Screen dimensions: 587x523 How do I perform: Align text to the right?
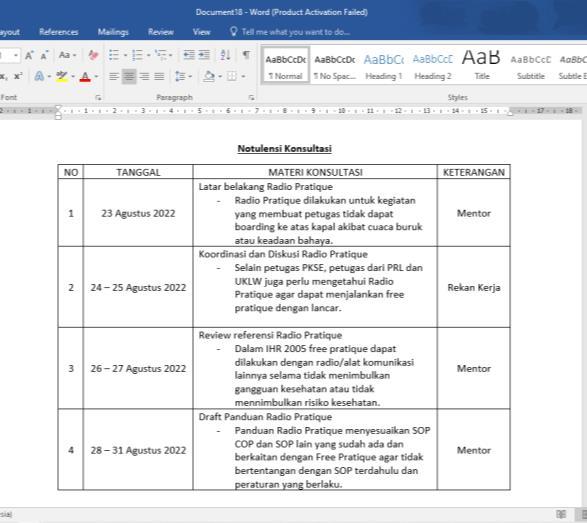point(144,77)
